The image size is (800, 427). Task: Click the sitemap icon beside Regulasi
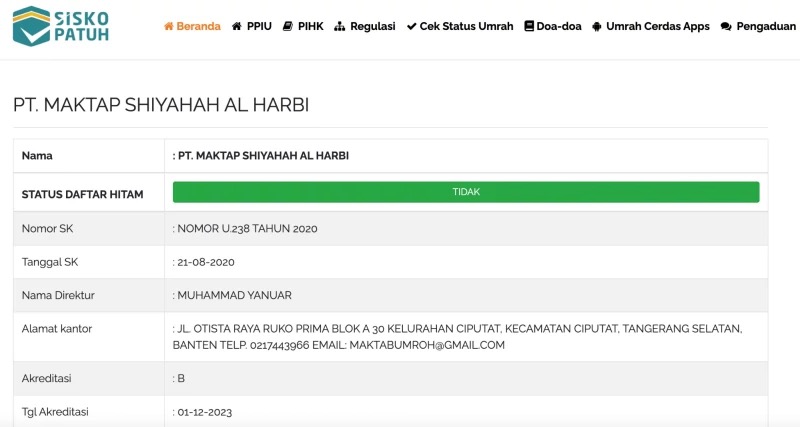pos(339,26)
